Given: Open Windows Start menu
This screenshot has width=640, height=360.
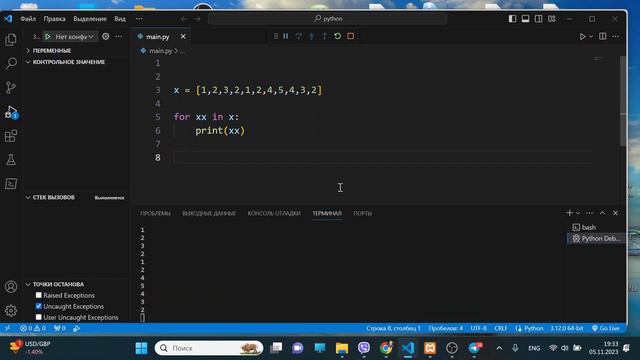Looking at the screenshot, I should (x=142, y=348).
